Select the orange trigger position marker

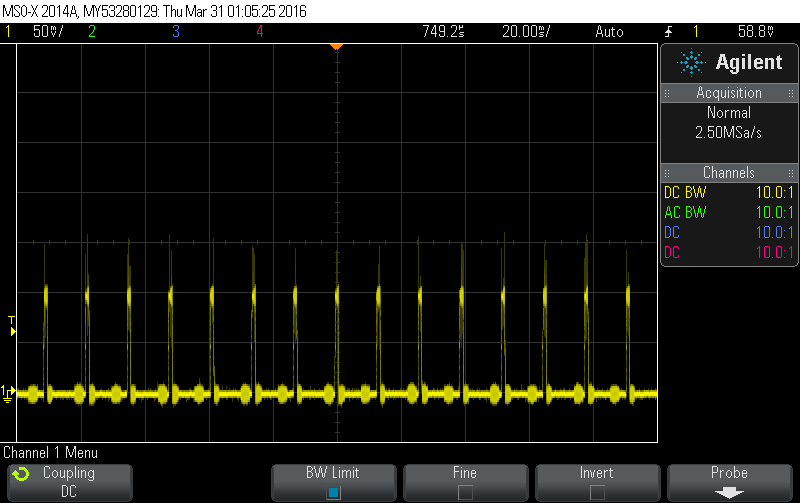coord(336,47)
